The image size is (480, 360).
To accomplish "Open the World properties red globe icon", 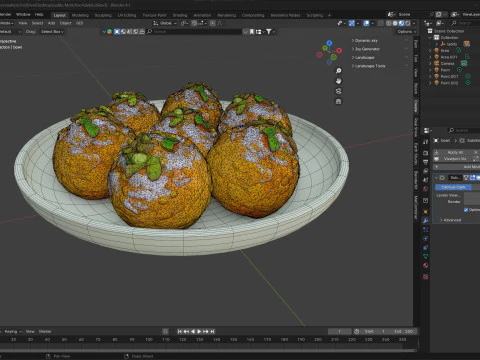I will [x=426, y=189].
